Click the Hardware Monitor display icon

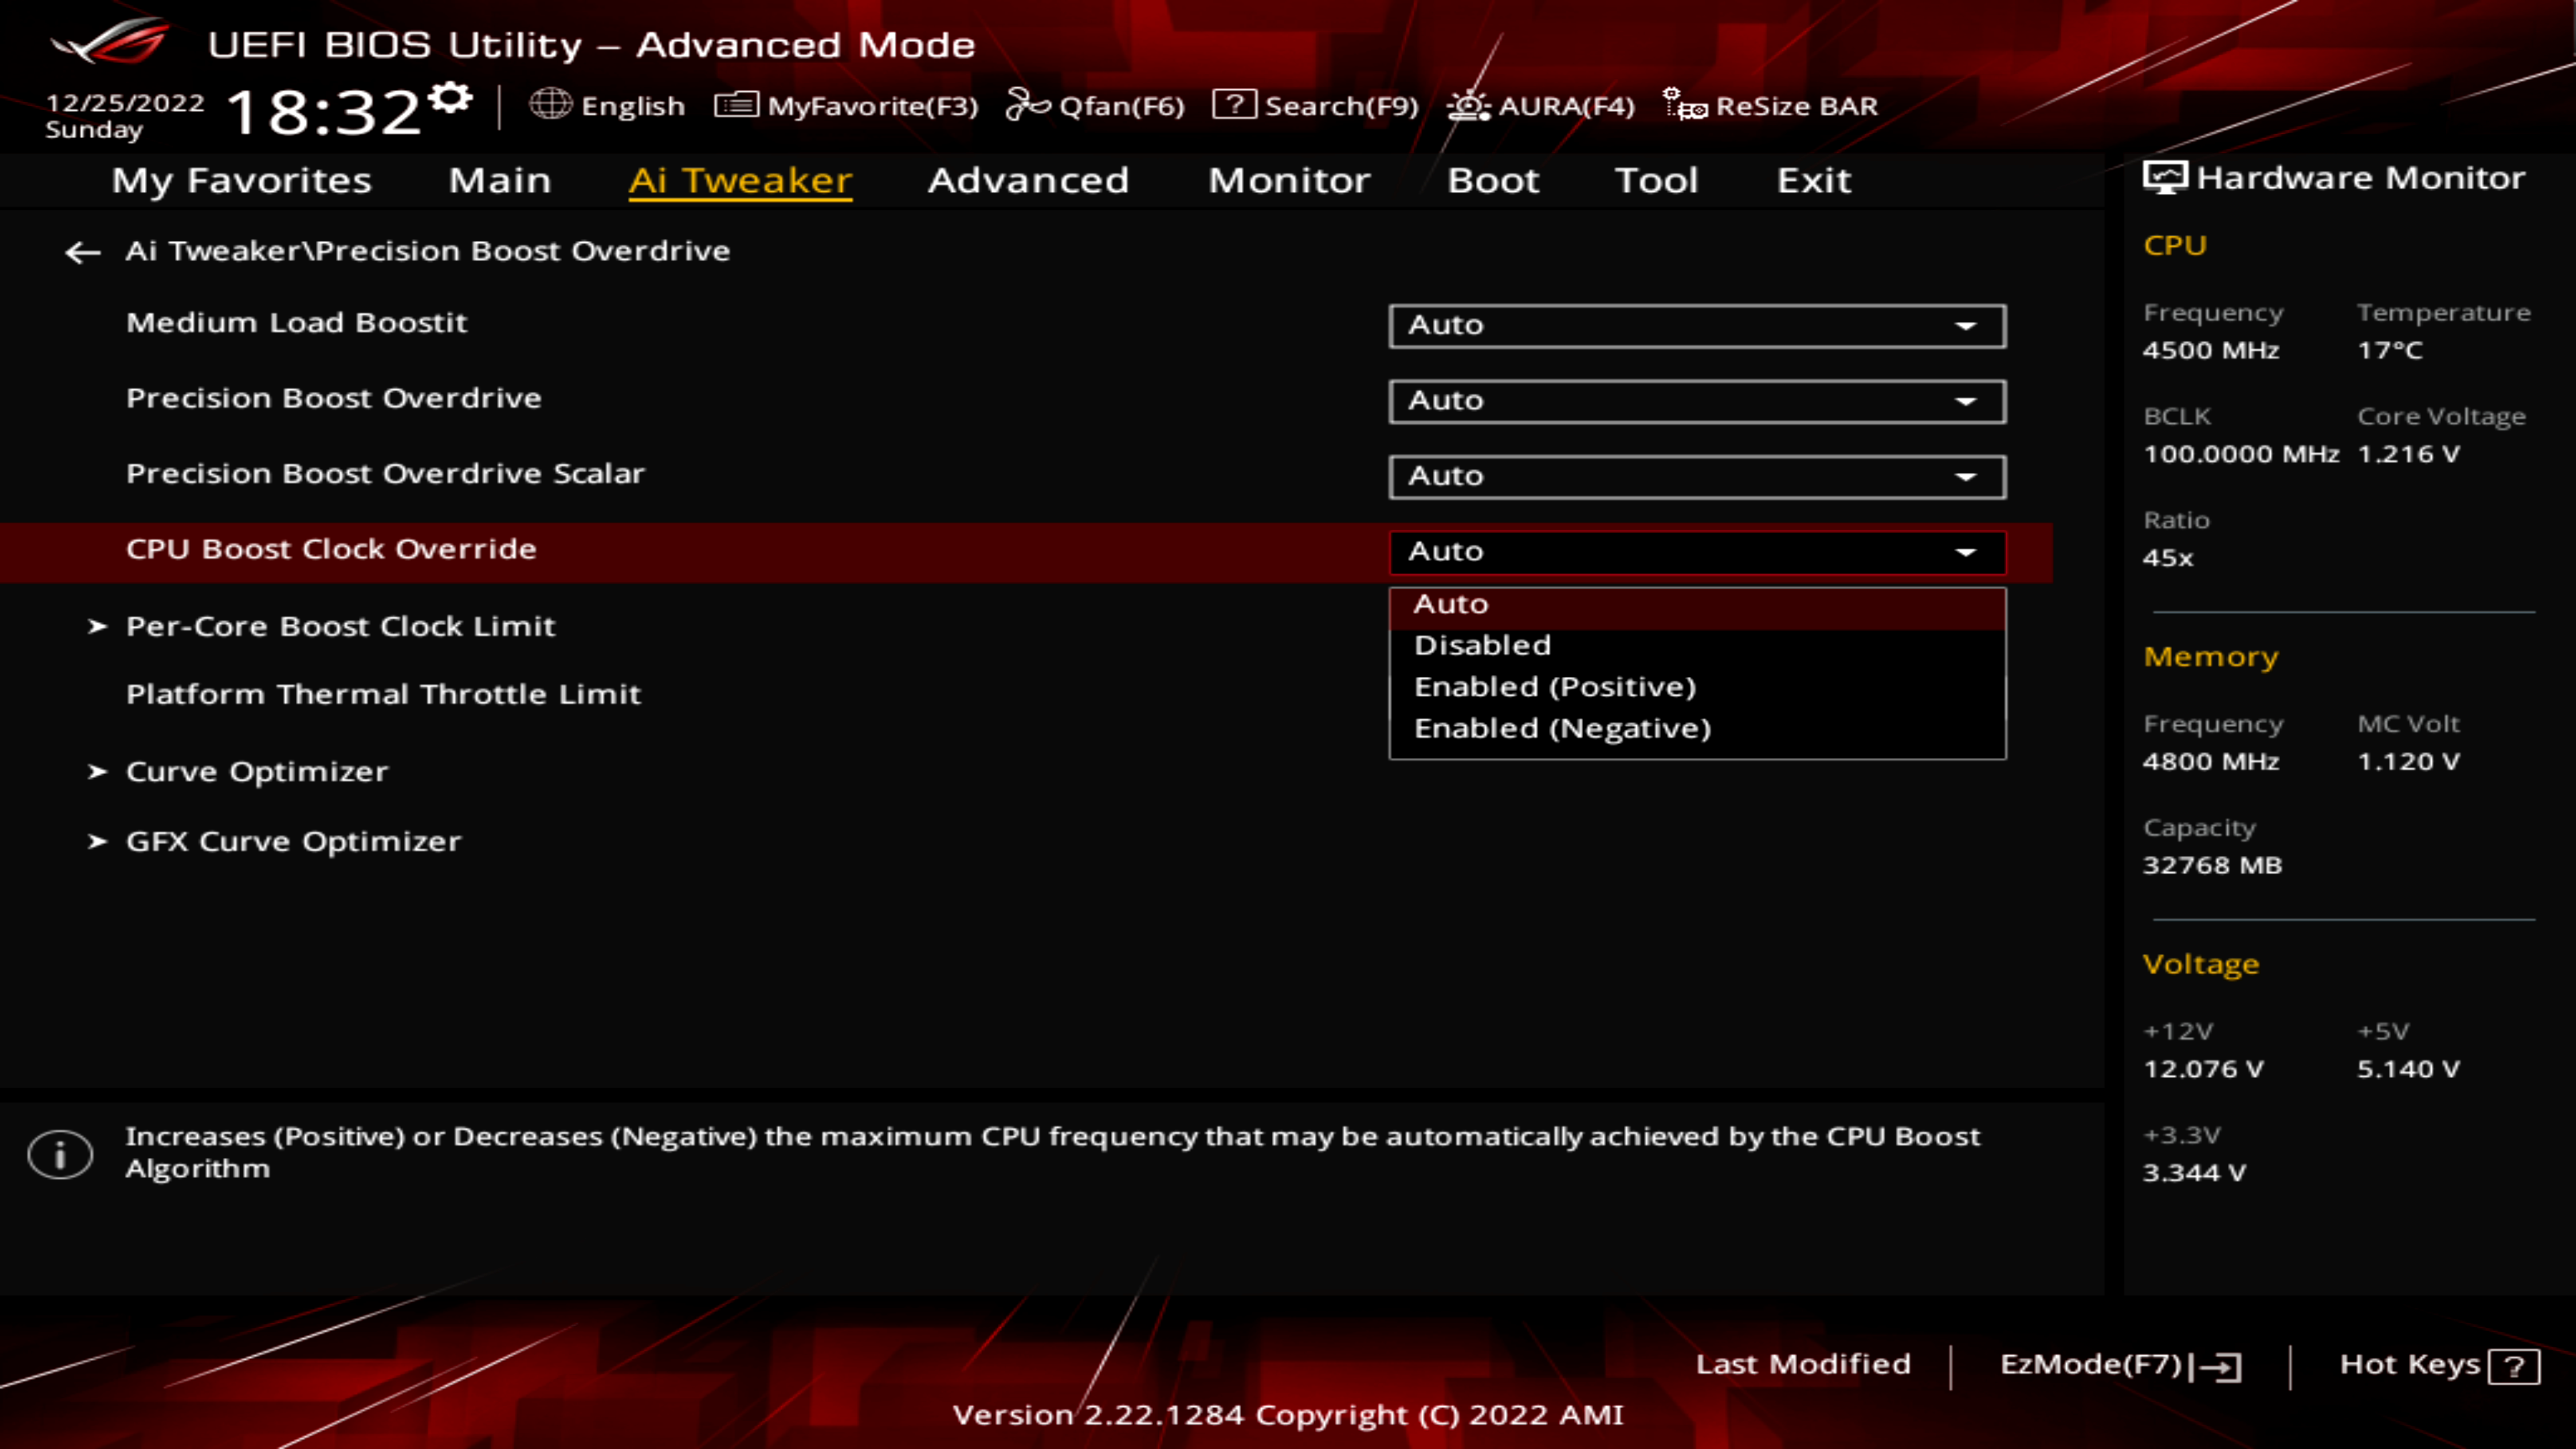tap(2165, 178)
